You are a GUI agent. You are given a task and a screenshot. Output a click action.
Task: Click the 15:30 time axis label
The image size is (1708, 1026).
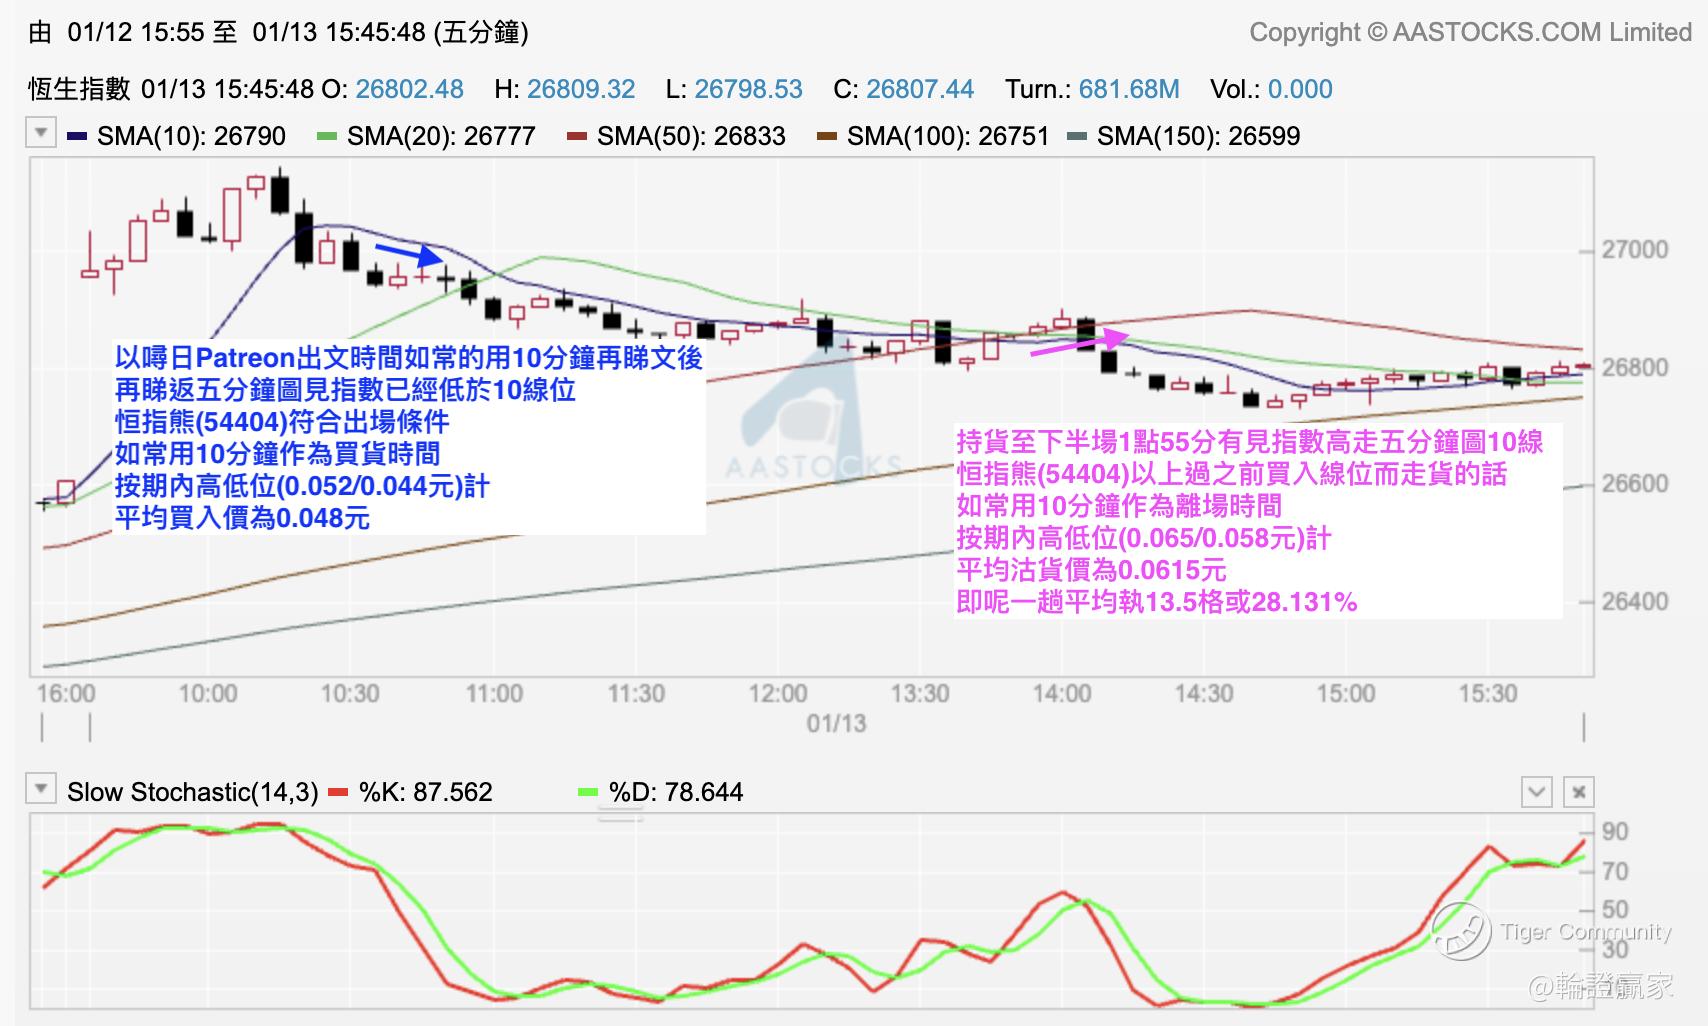coord(1488,693)
